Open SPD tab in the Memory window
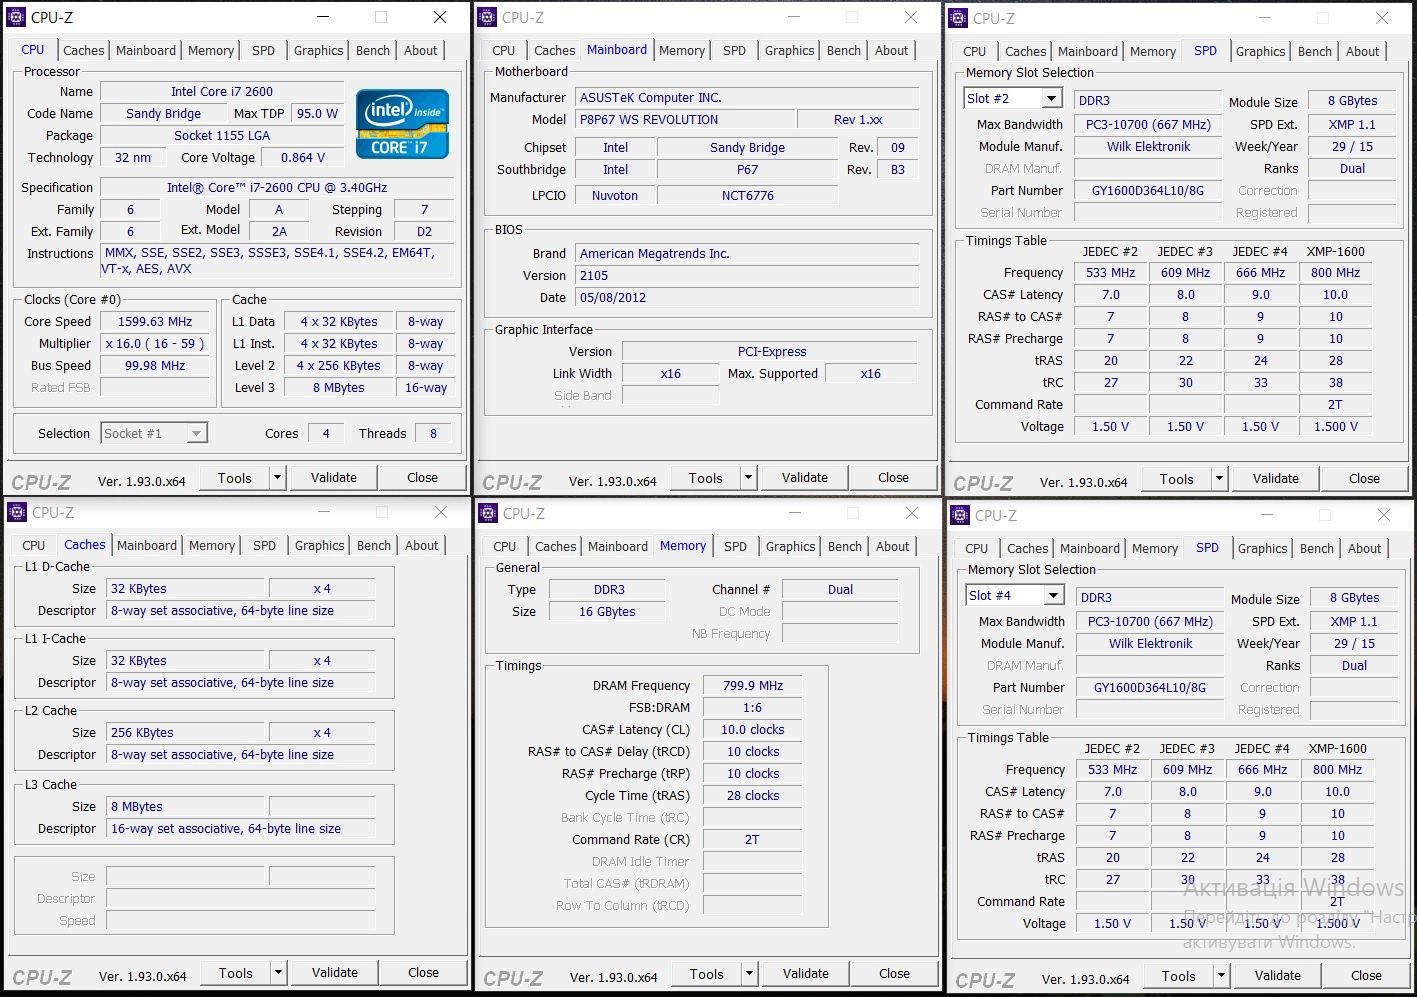 tap(735, 546)
